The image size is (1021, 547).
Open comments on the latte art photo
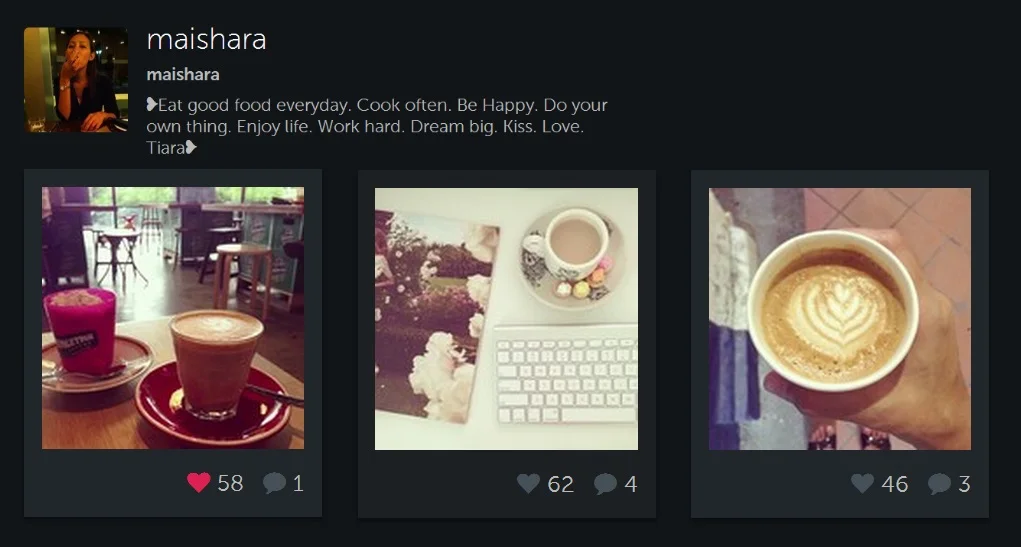point(939,484)
